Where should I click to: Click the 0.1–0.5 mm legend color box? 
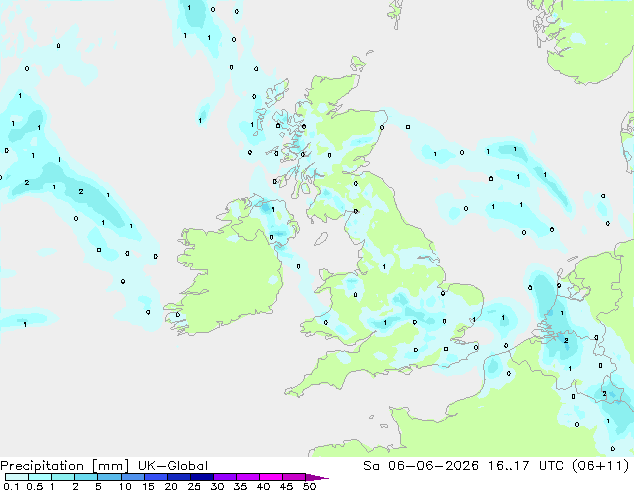point(17,477)
